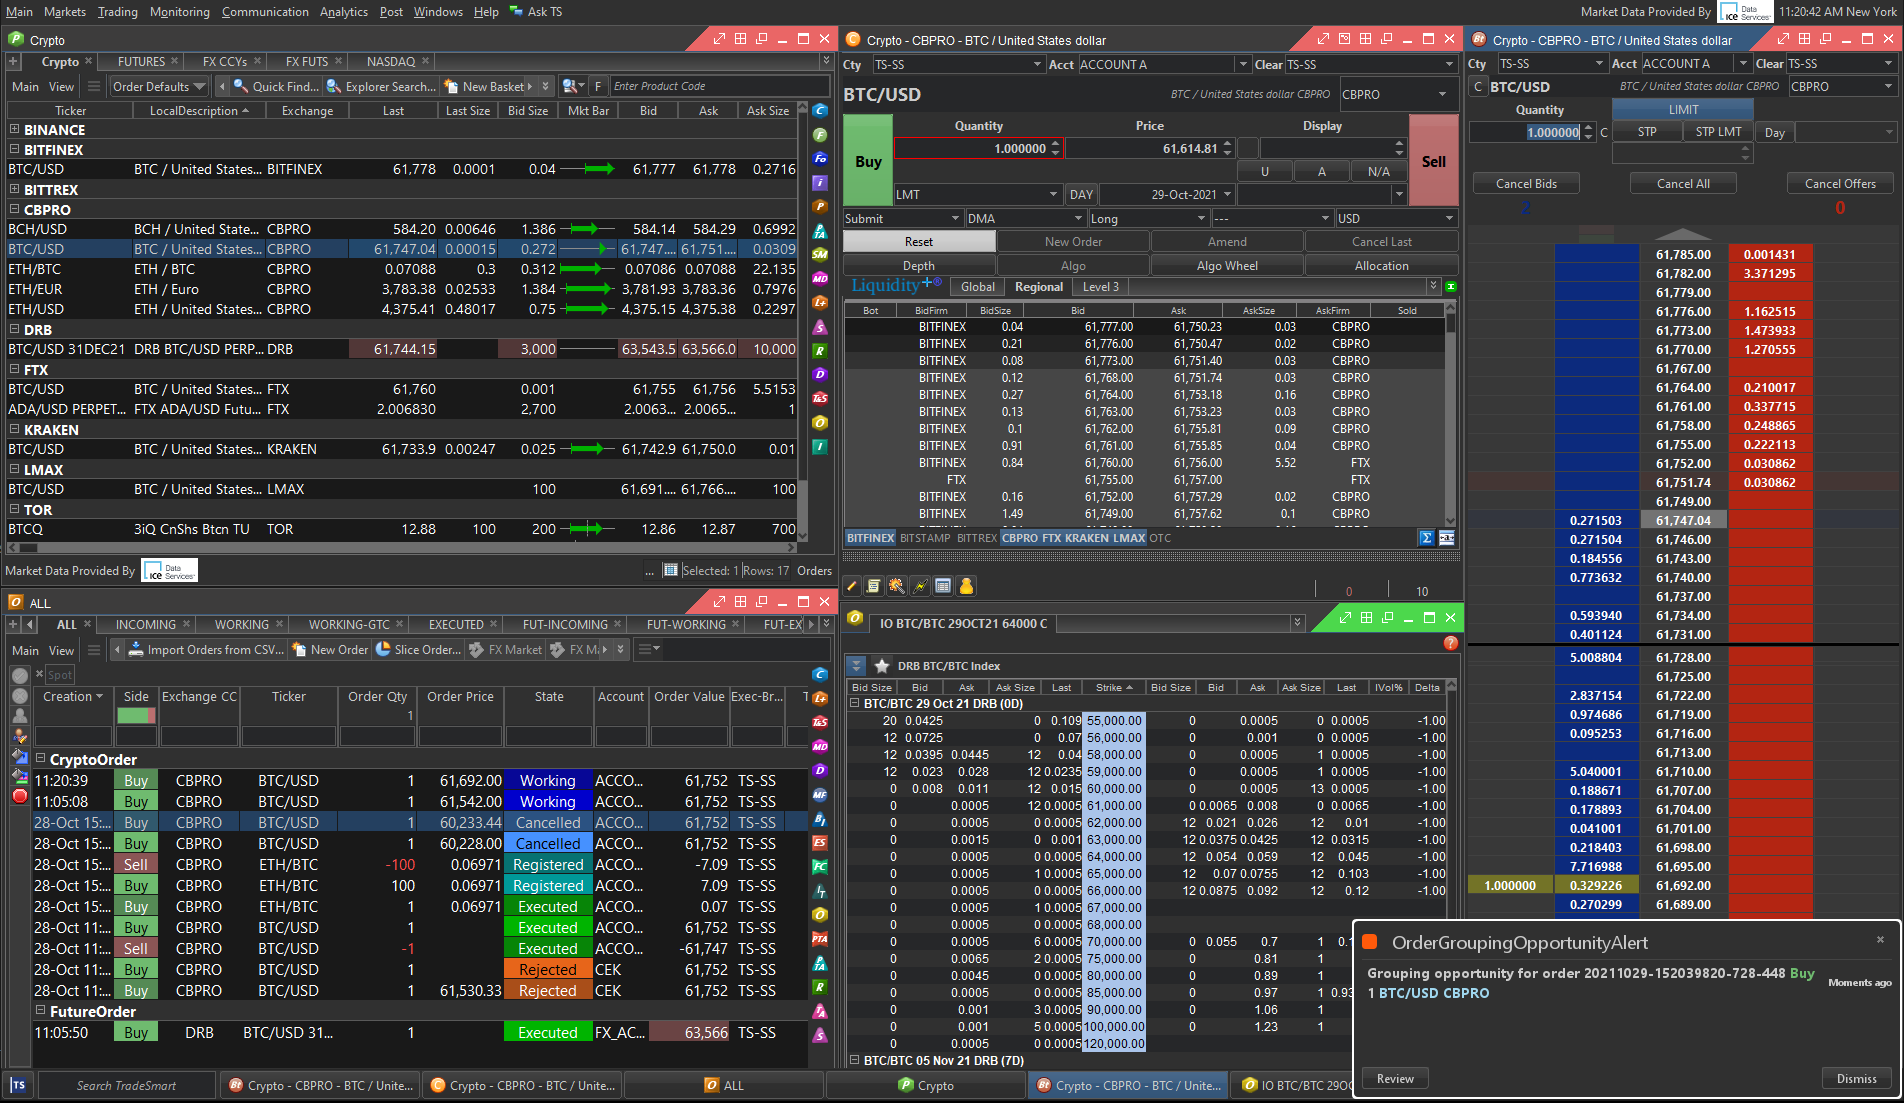Toggle the BITTREX exchange filter
Image resolution: width=1904 pixels, height=1103 pixels.
(976, 538)
